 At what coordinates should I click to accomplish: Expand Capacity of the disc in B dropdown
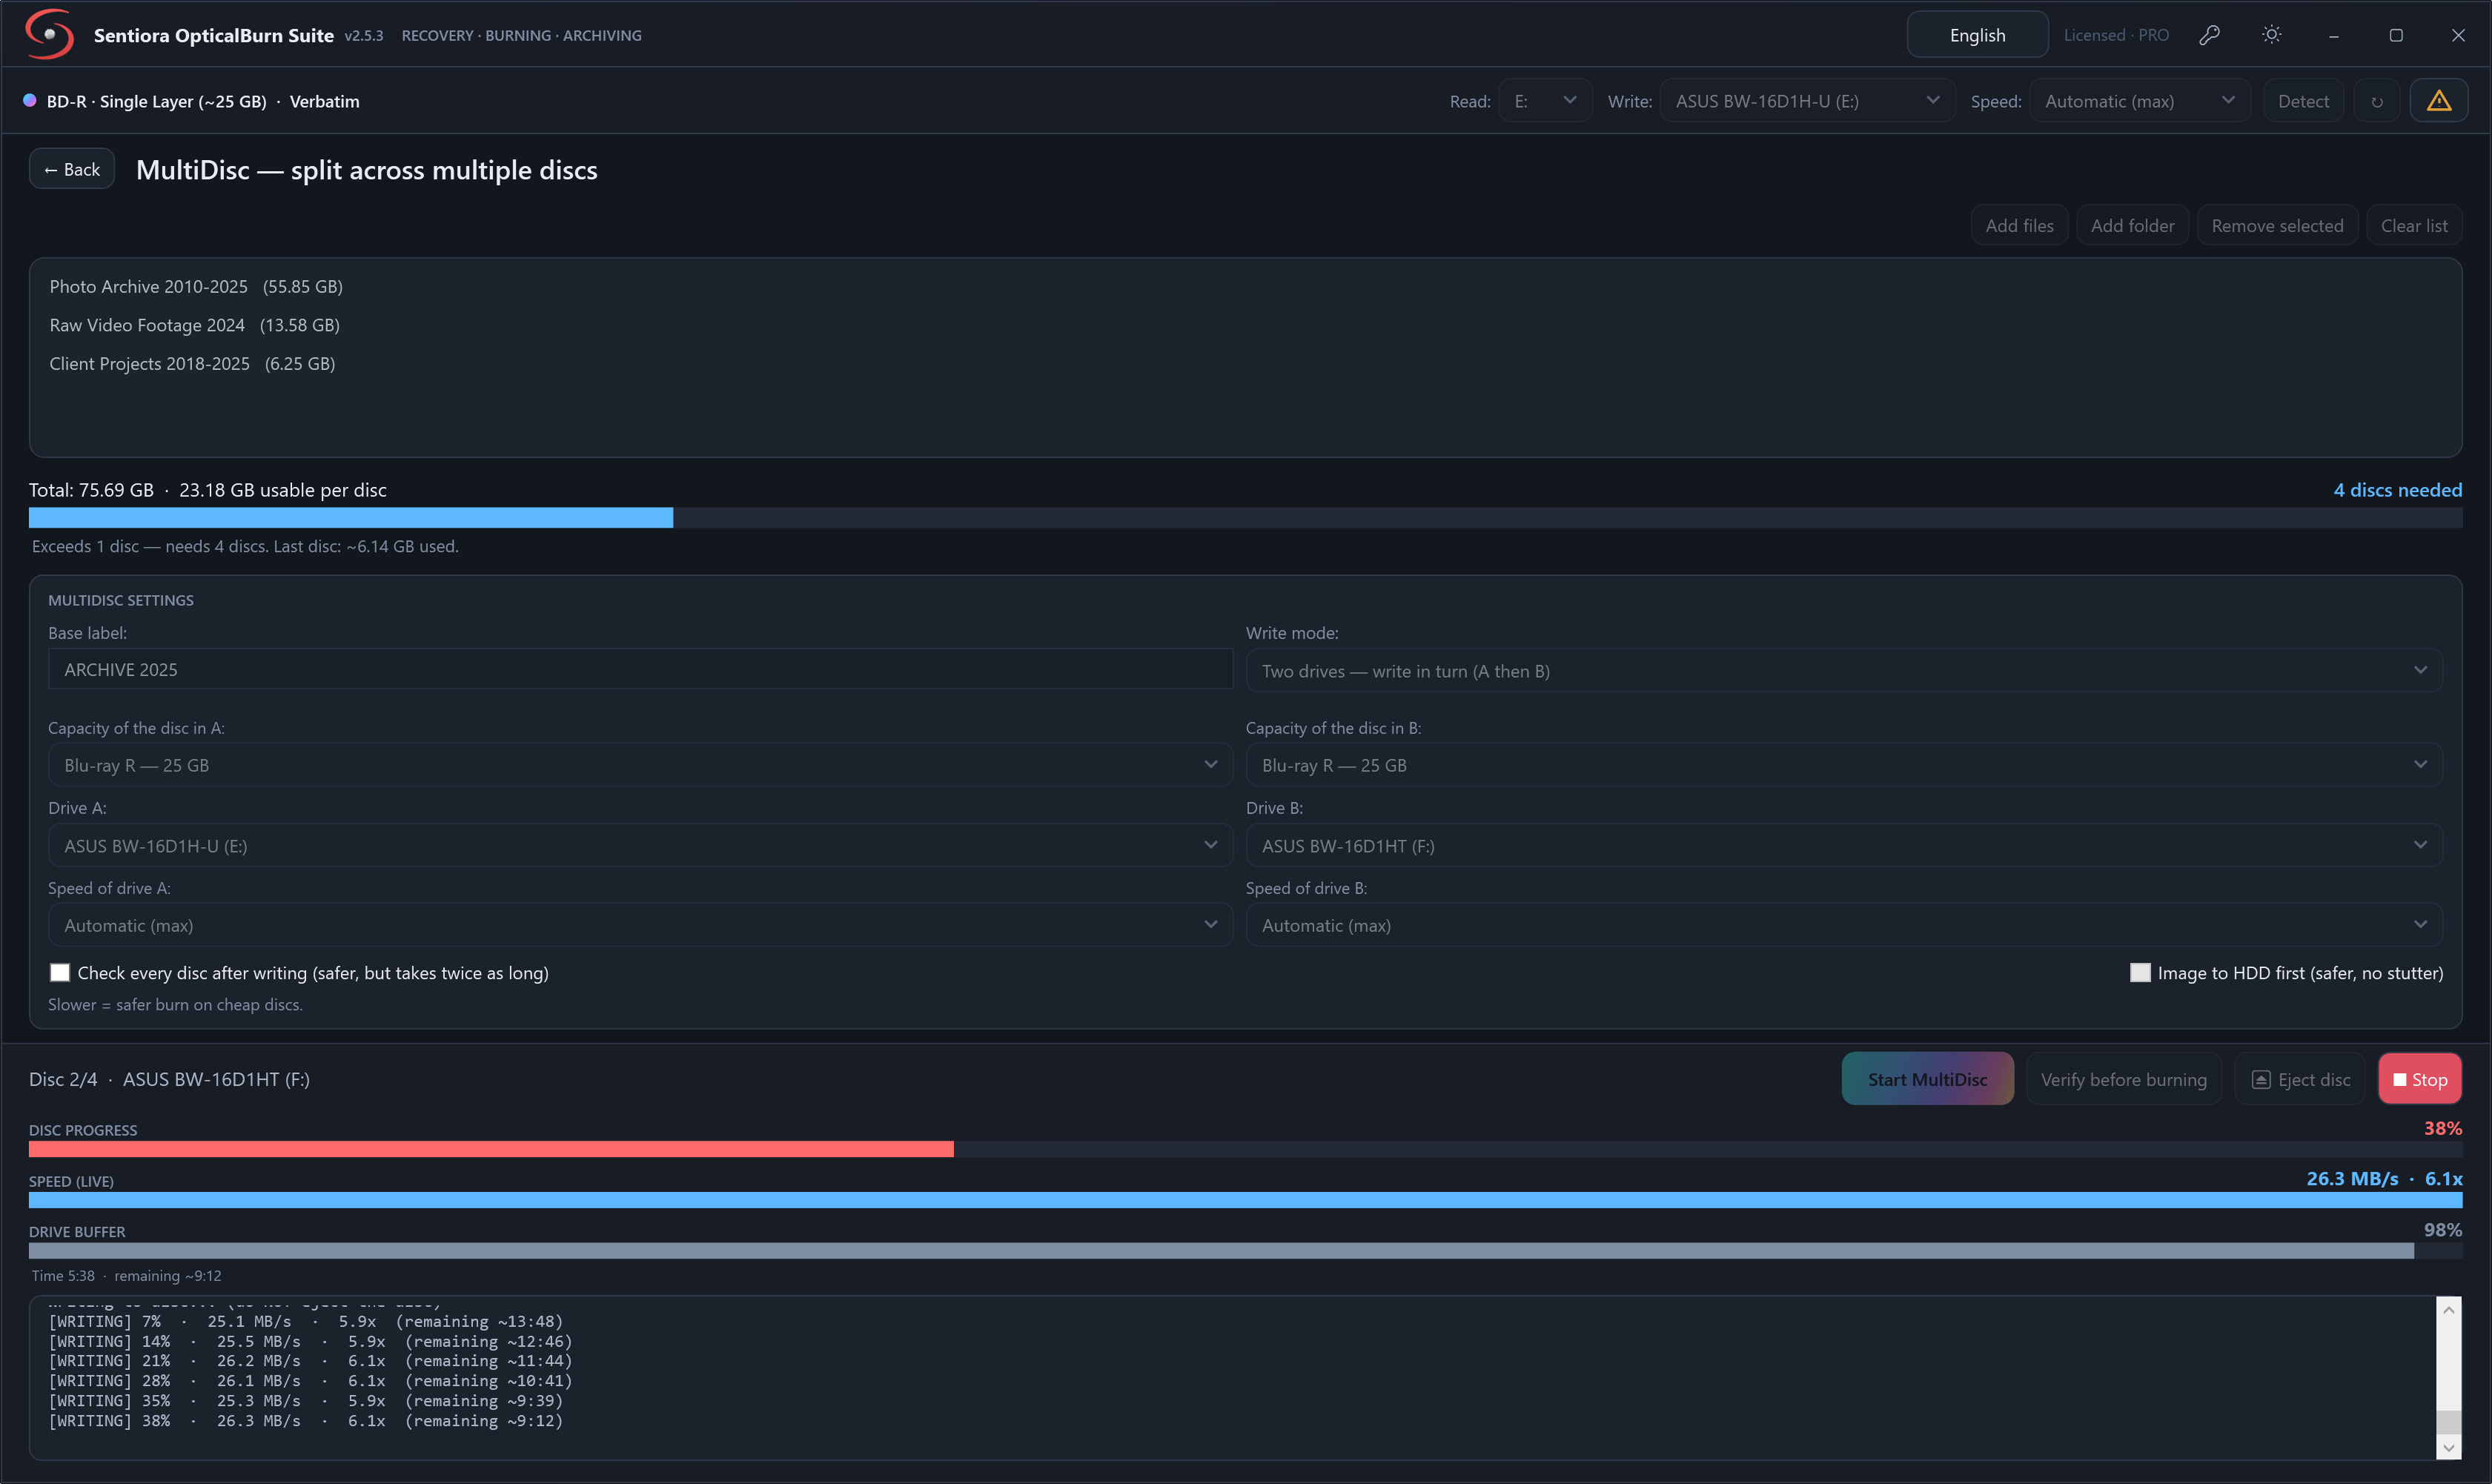point(1844,765)
